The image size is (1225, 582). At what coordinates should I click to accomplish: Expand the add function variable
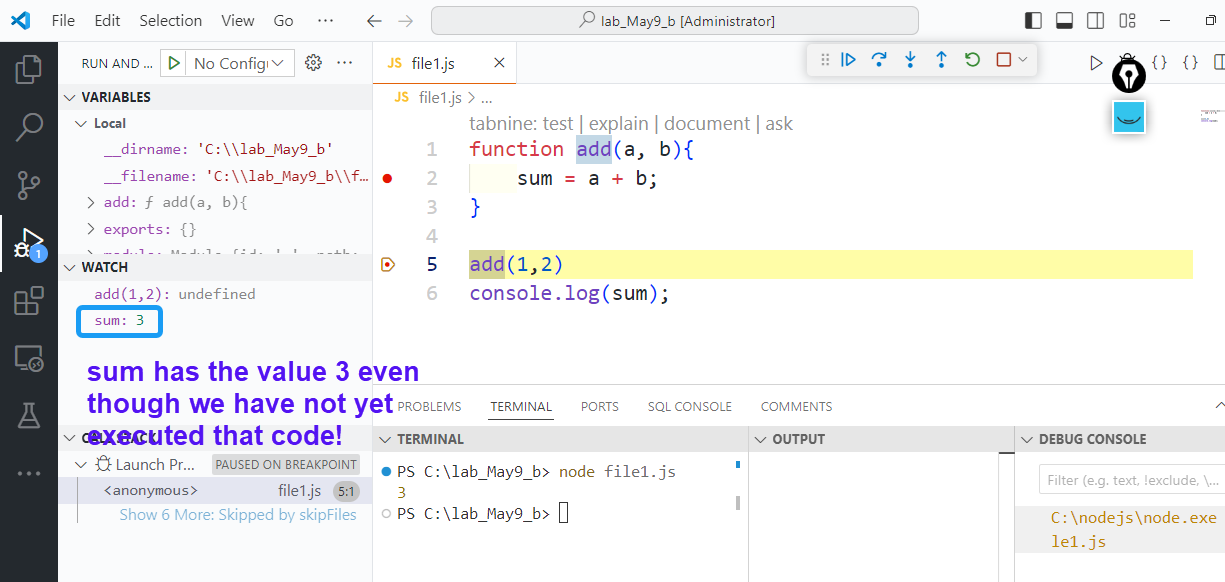pos(92,202)
